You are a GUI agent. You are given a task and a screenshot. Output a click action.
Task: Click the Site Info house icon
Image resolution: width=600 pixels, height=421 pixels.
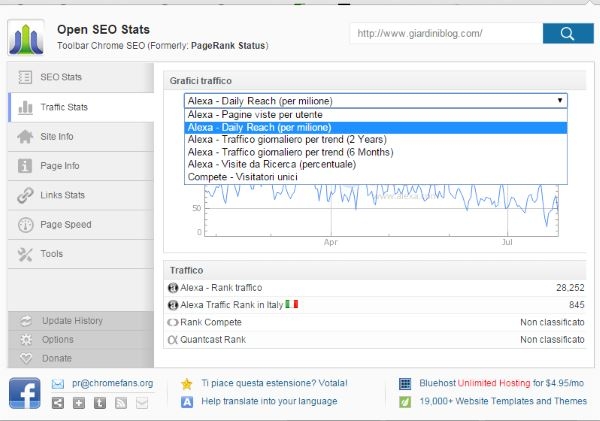click(25, 137)
